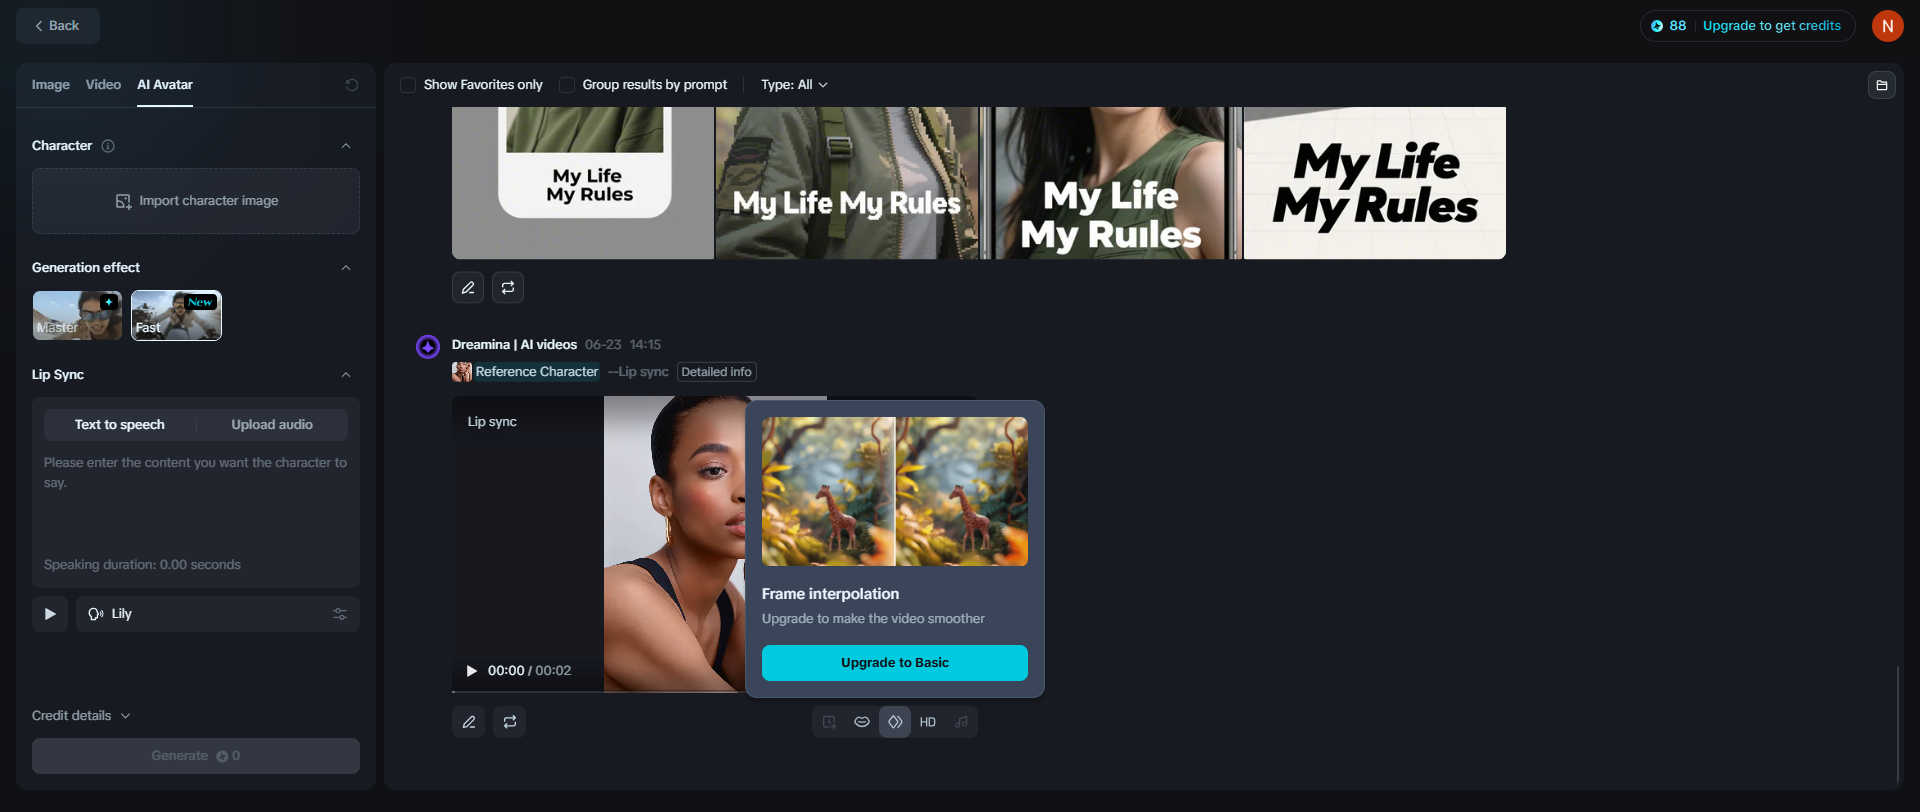
Task: Click the video progress bar under the player
Action: (x=598, y=691)
